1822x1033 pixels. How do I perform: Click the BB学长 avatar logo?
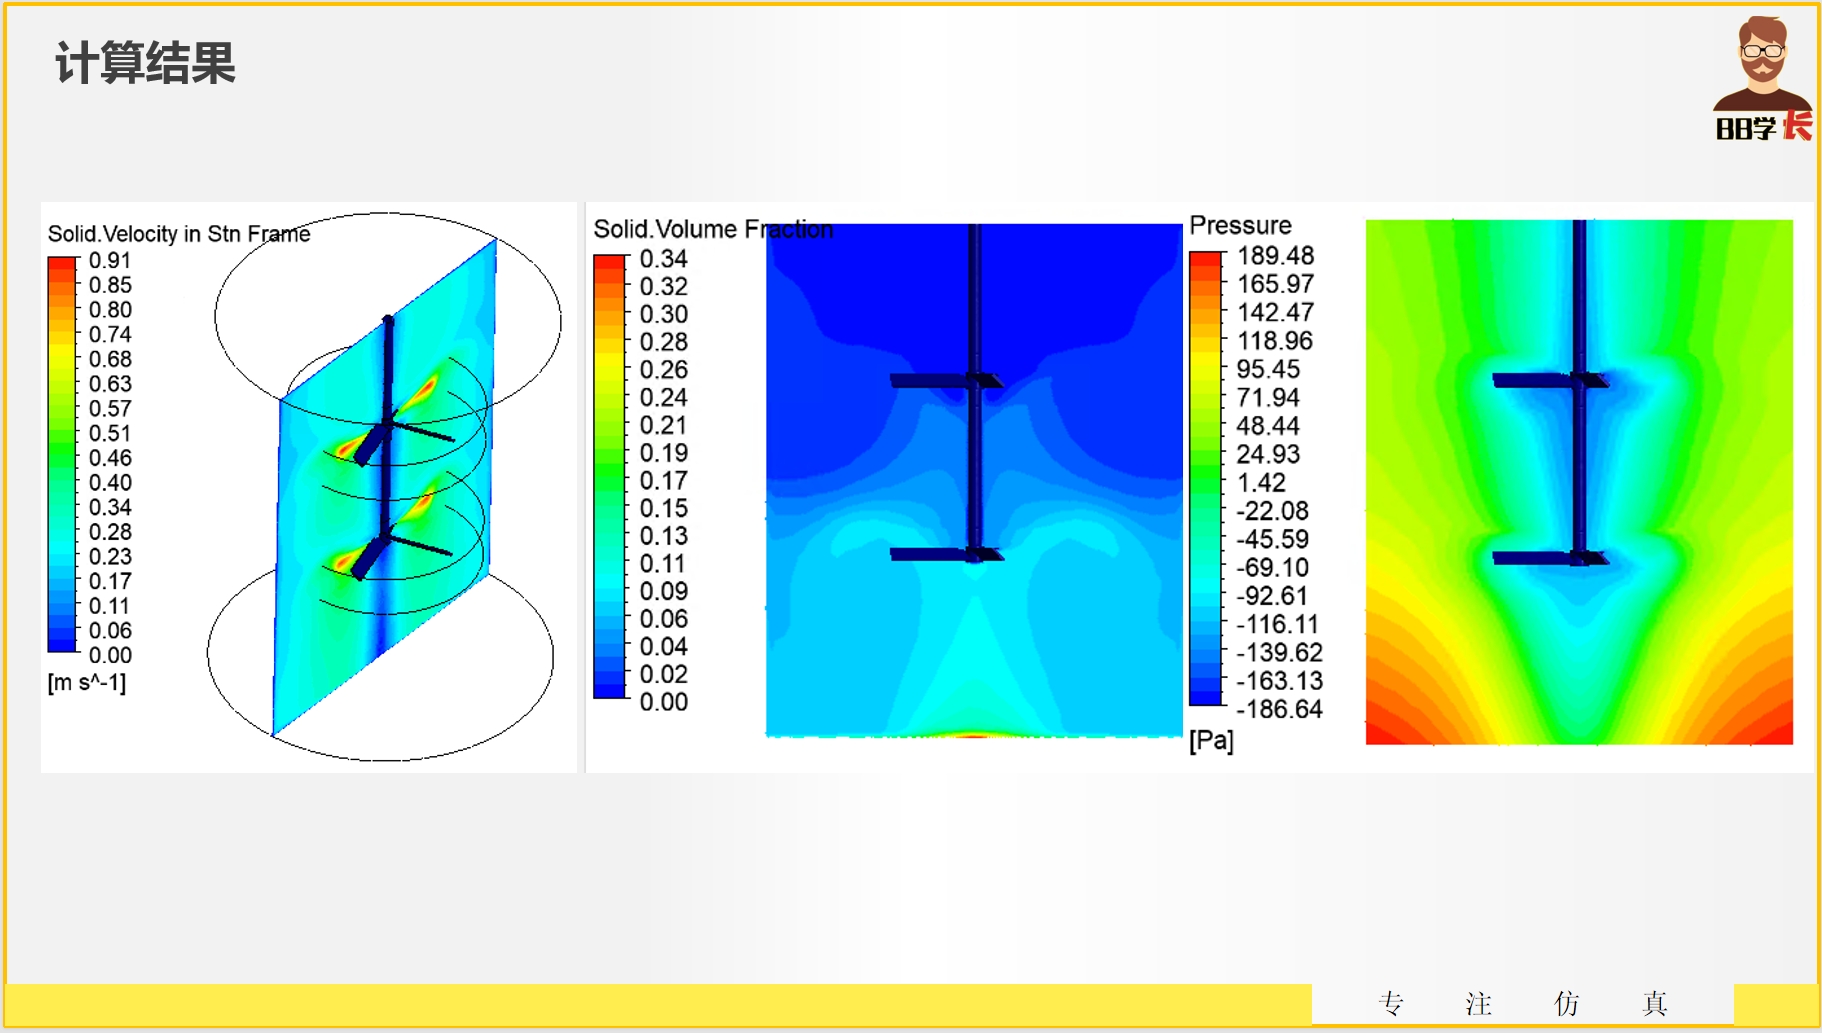click(1762, 78)
